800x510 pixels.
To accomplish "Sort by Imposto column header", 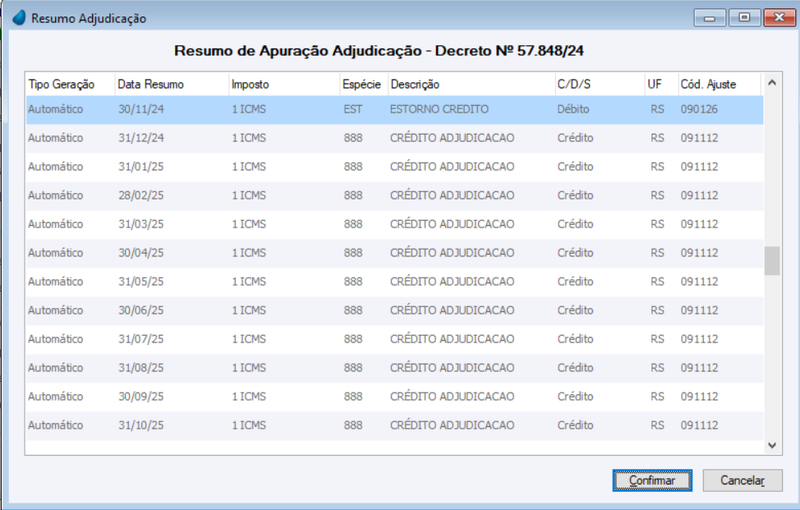I will pos(284,84).
